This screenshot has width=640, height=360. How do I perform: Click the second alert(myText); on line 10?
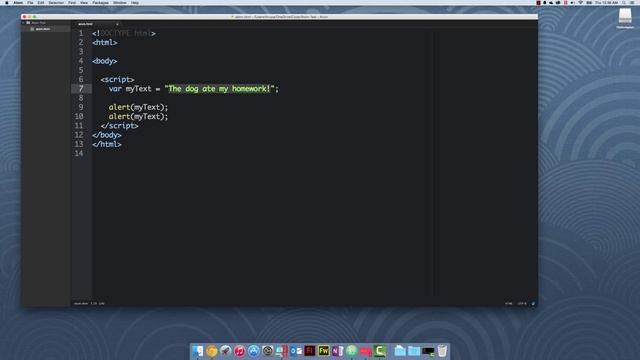pyautogui.click(x=138, y=116)
